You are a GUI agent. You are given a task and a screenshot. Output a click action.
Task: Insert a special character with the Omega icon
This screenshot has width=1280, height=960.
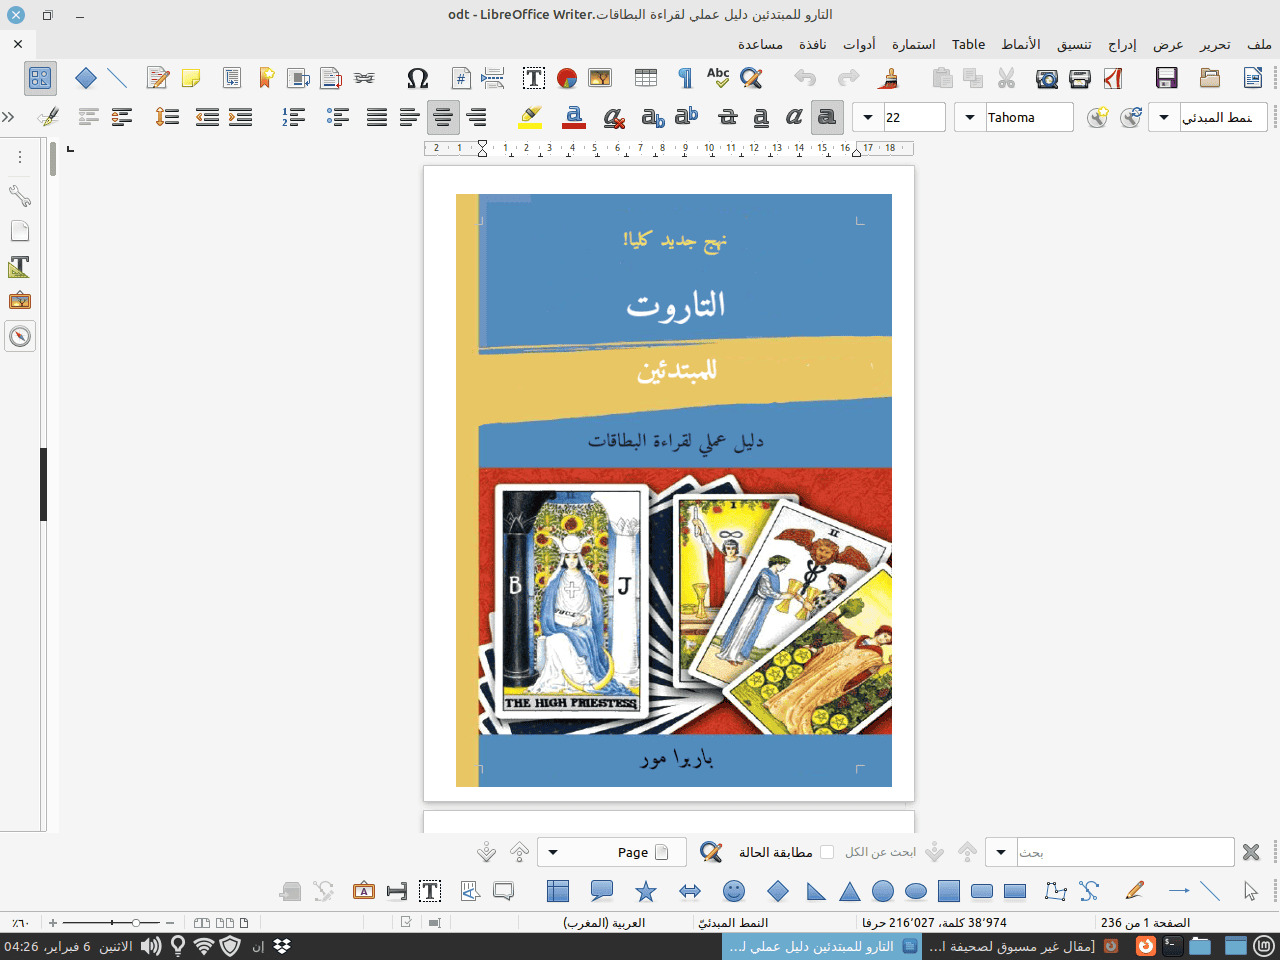point(418,78)
